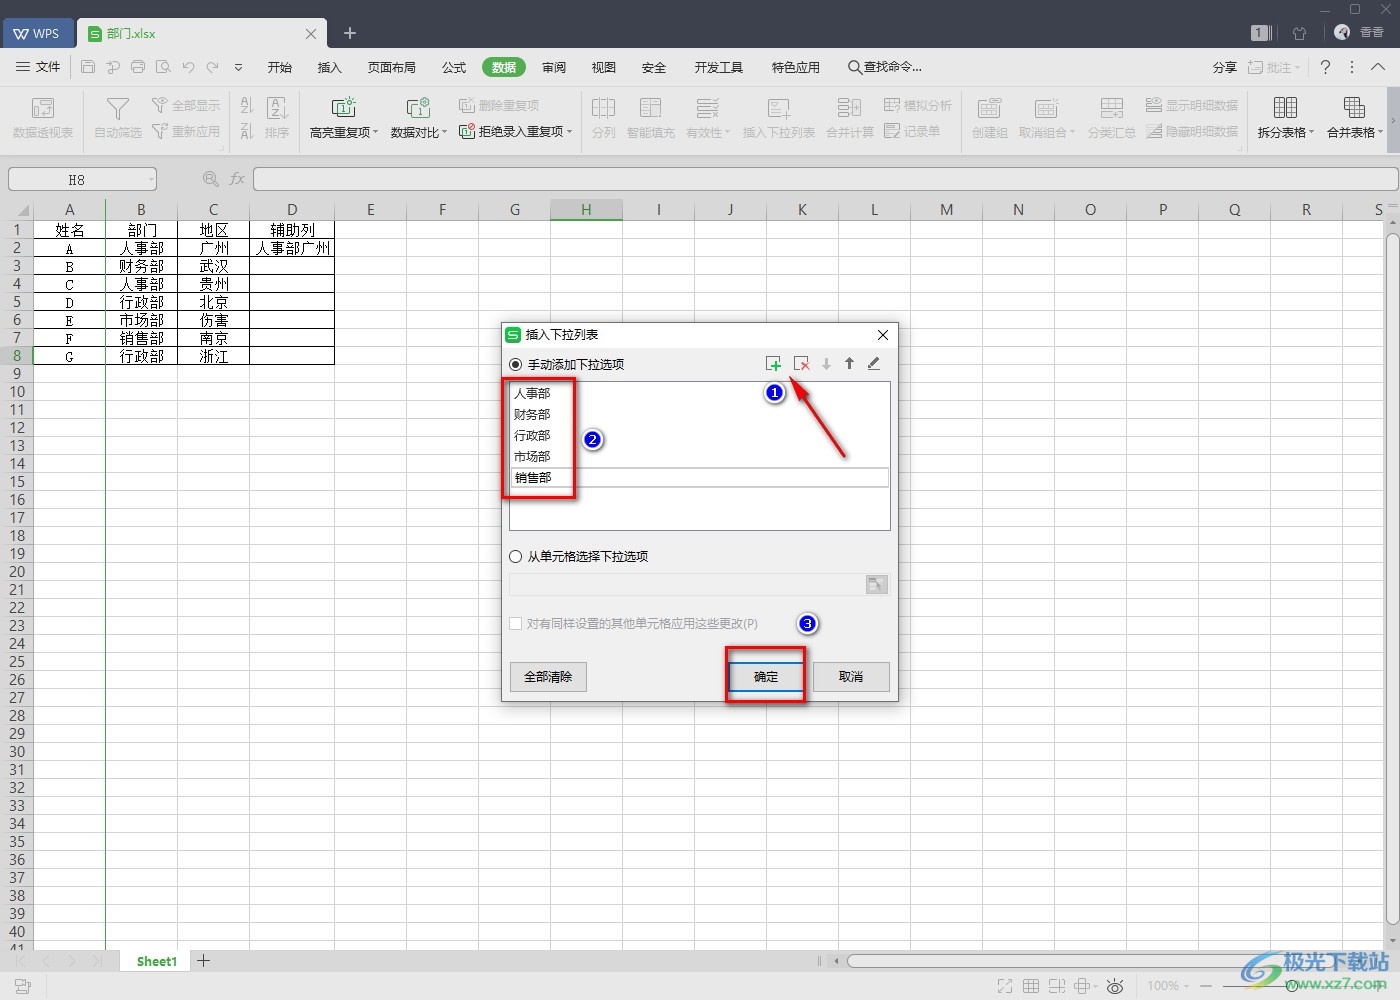Screen dimensions: 1400x1000
Task: Click the add new sheet plus button
Action: (204, 960)
